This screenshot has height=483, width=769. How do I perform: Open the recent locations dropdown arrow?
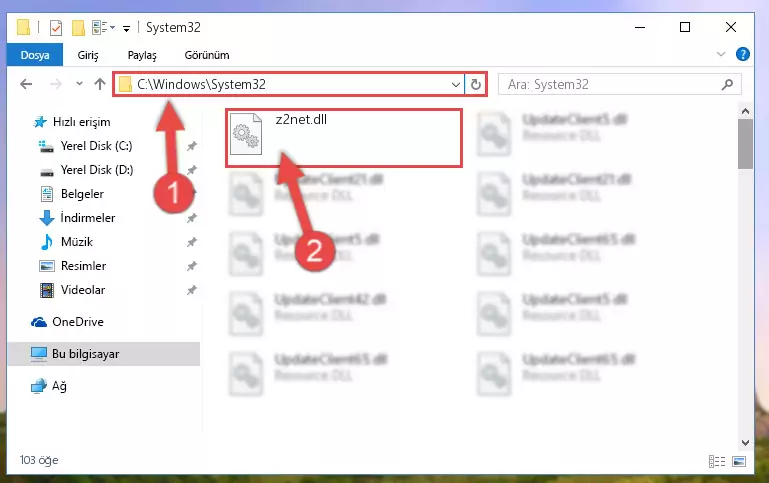(x=79, y=84)
